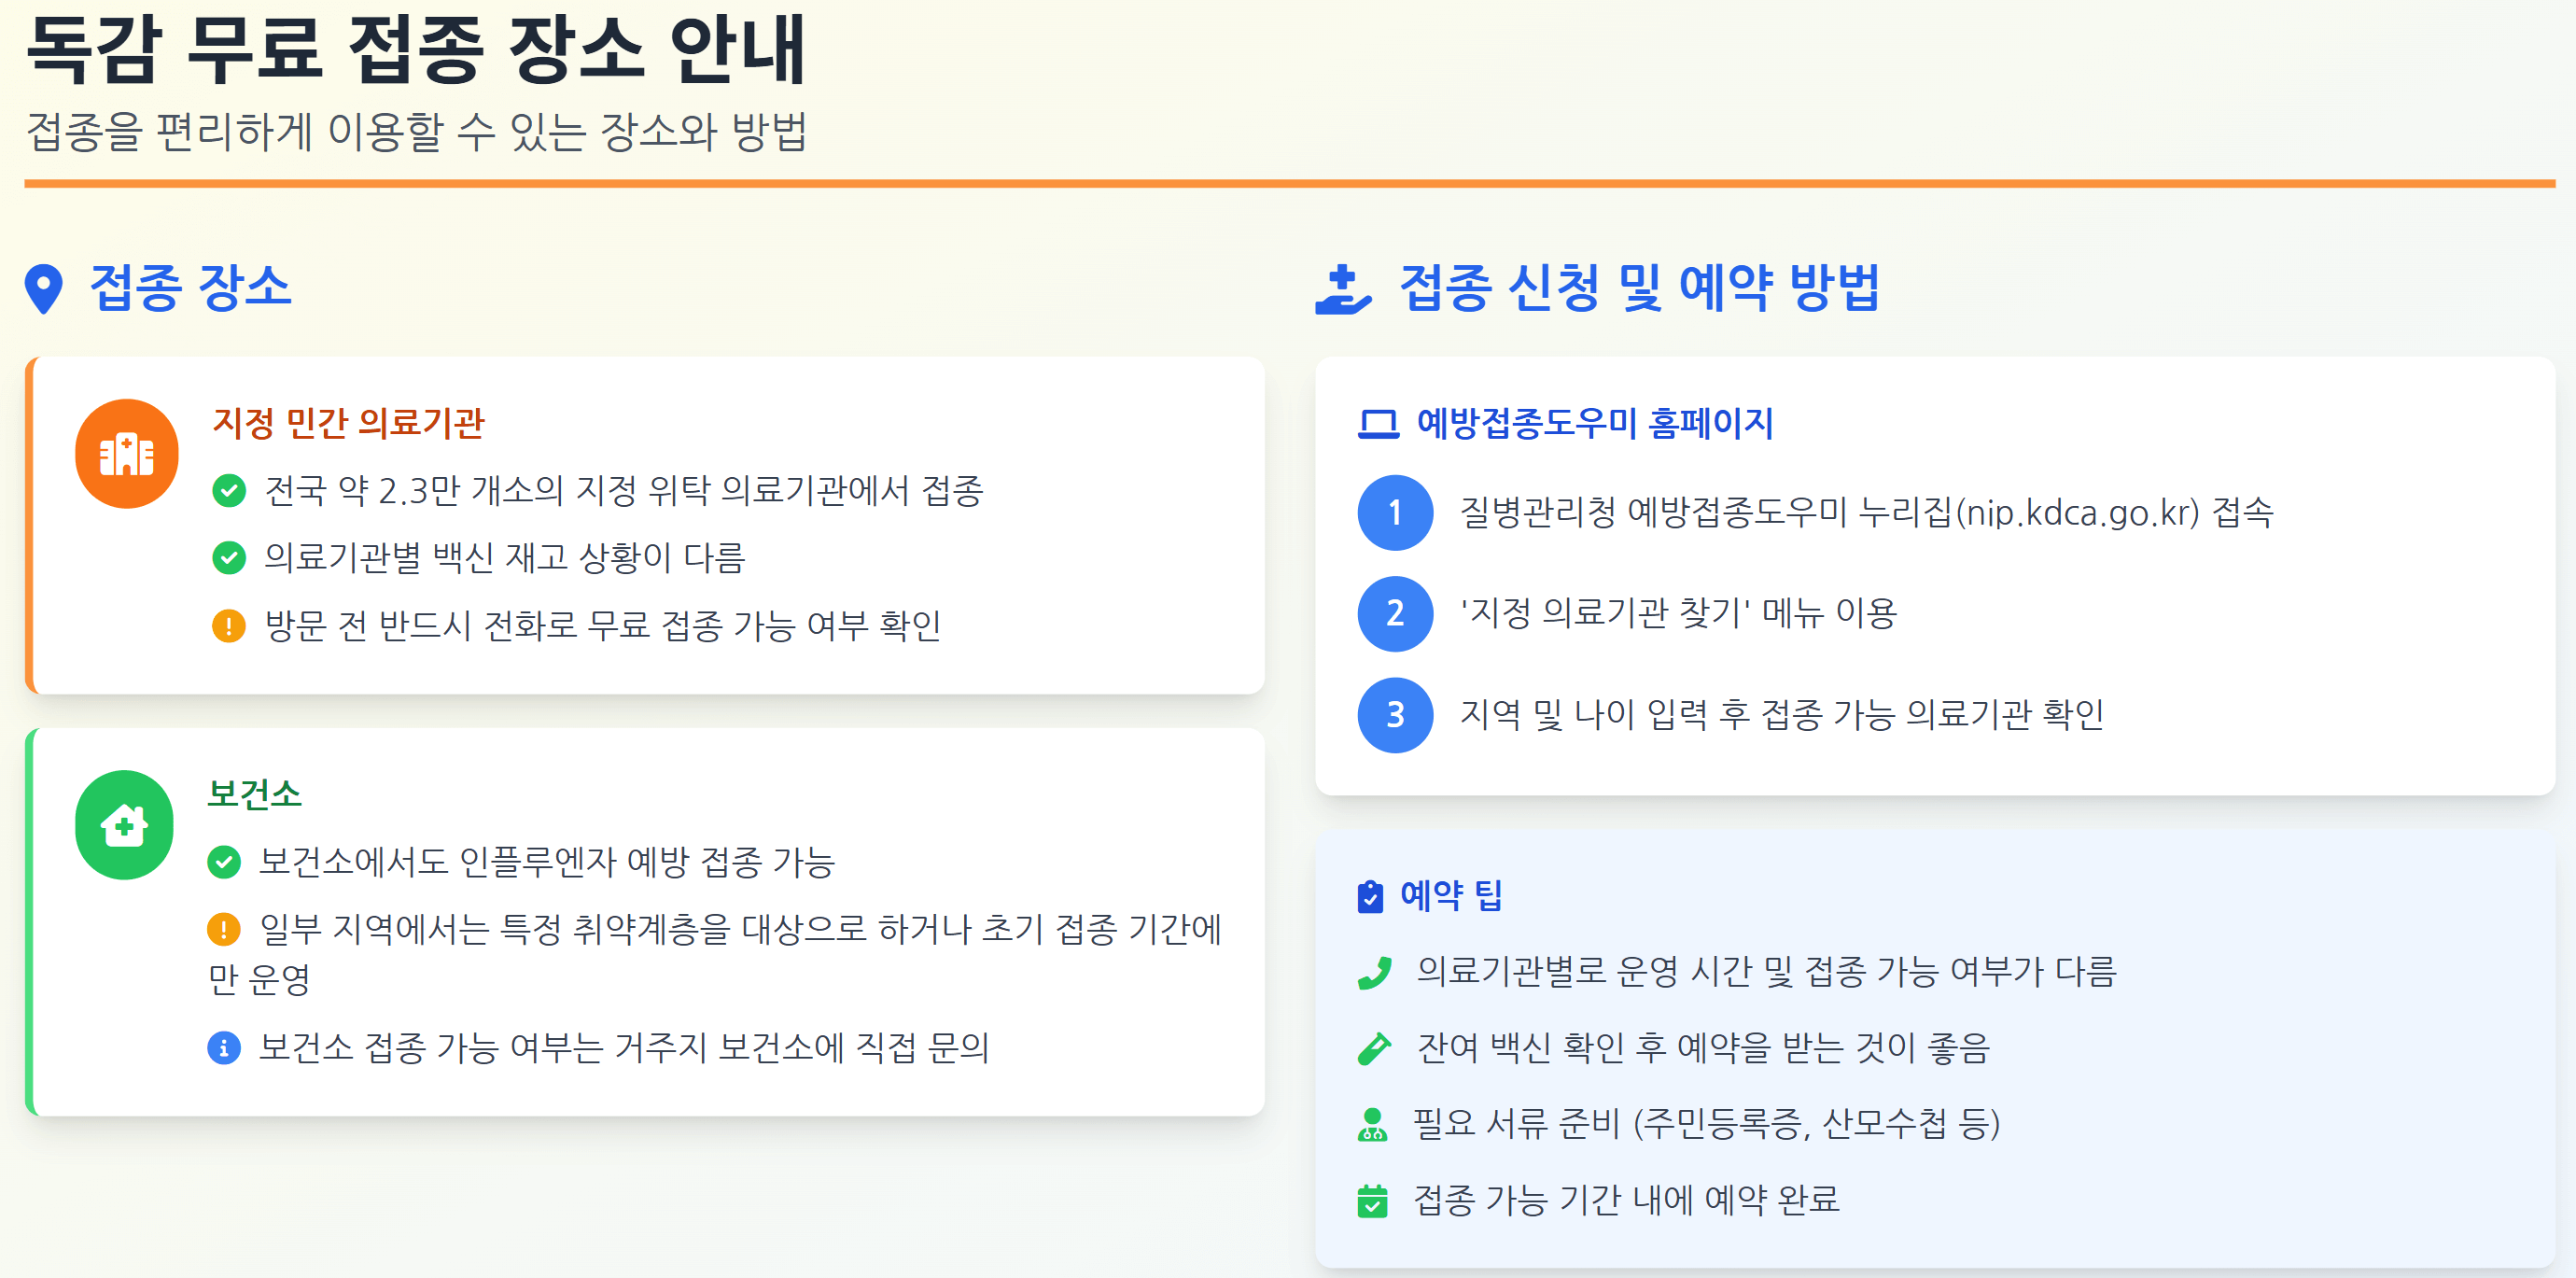
Task: Open the 지정 민간 의료기관 section heading
Action: pos(348,424)
